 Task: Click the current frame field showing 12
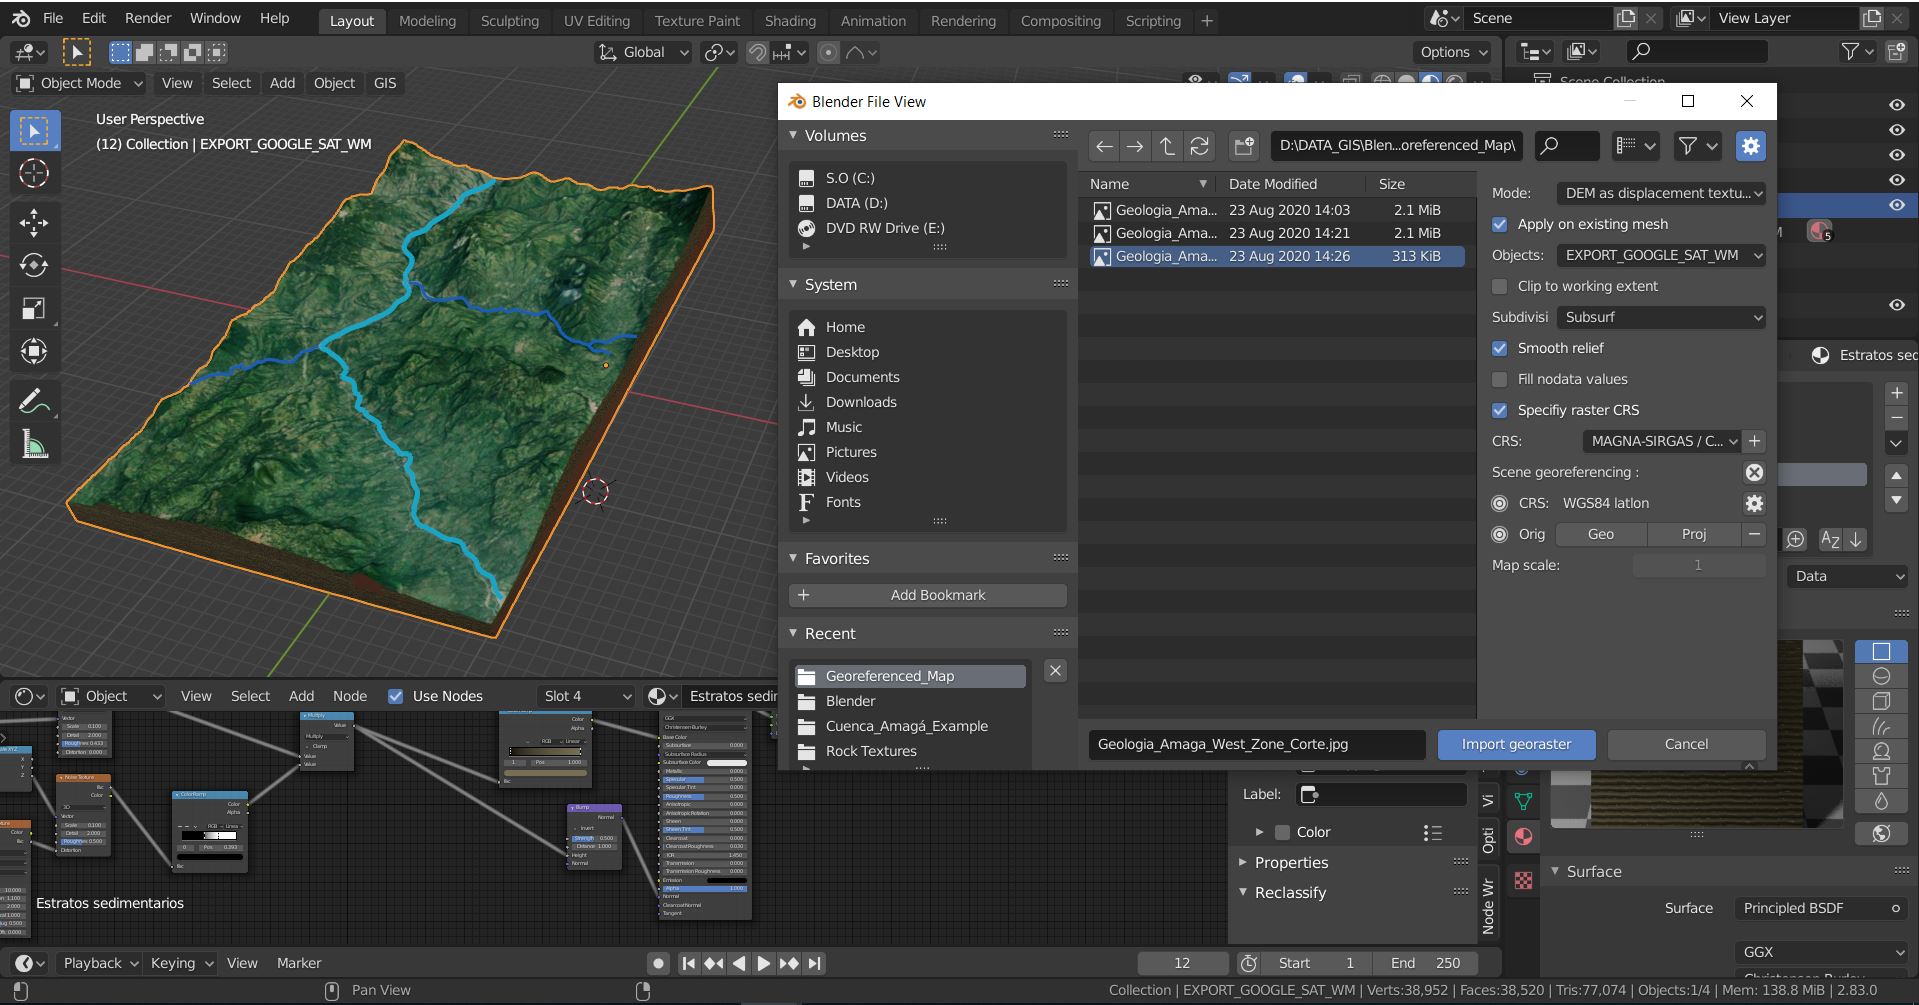1182,963
